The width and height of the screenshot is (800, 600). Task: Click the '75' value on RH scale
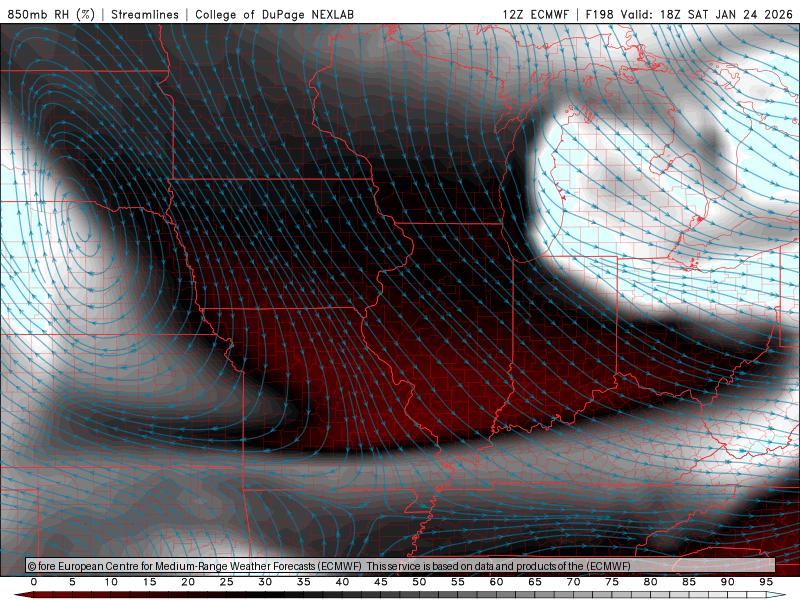point(612,582)
